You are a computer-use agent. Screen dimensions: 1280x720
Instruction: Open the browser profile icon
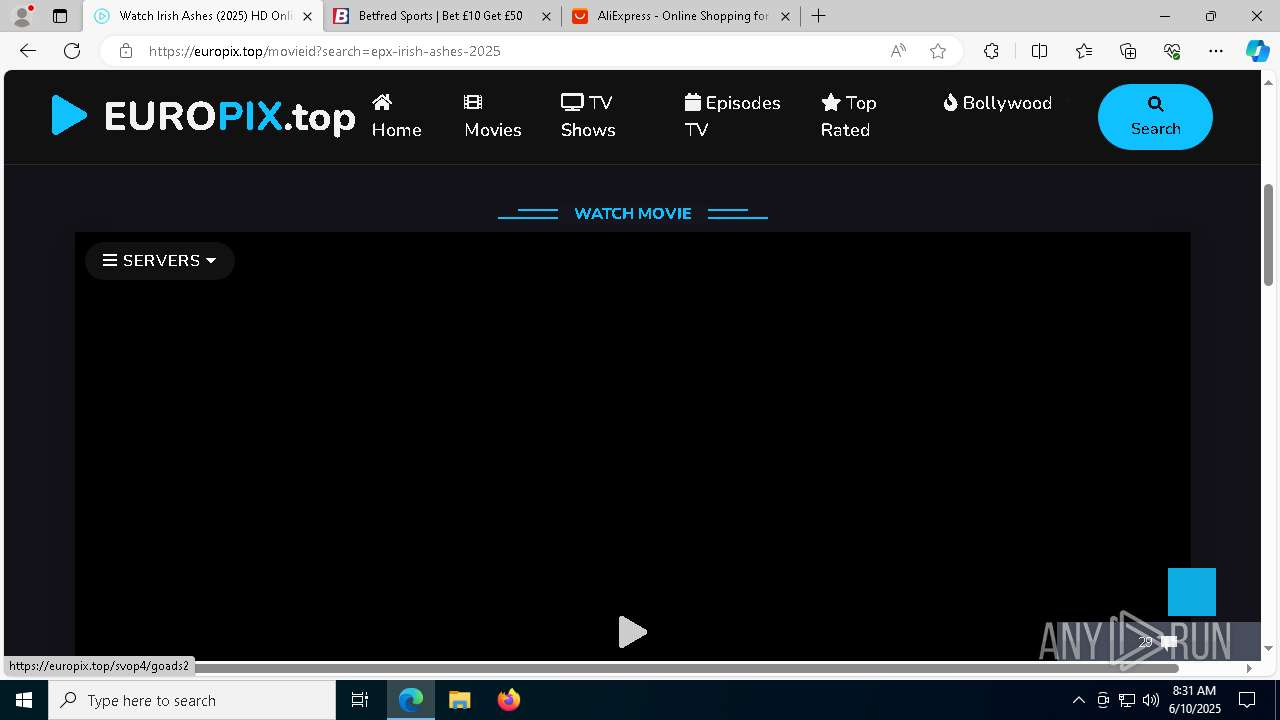pos(22,16)
